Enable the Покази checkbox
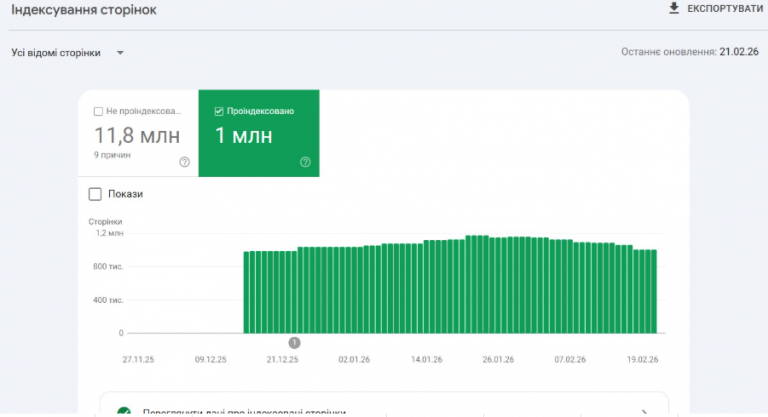The width and height of the screenshot is (768, 417). pyautogui.click(x=95, y=194)
